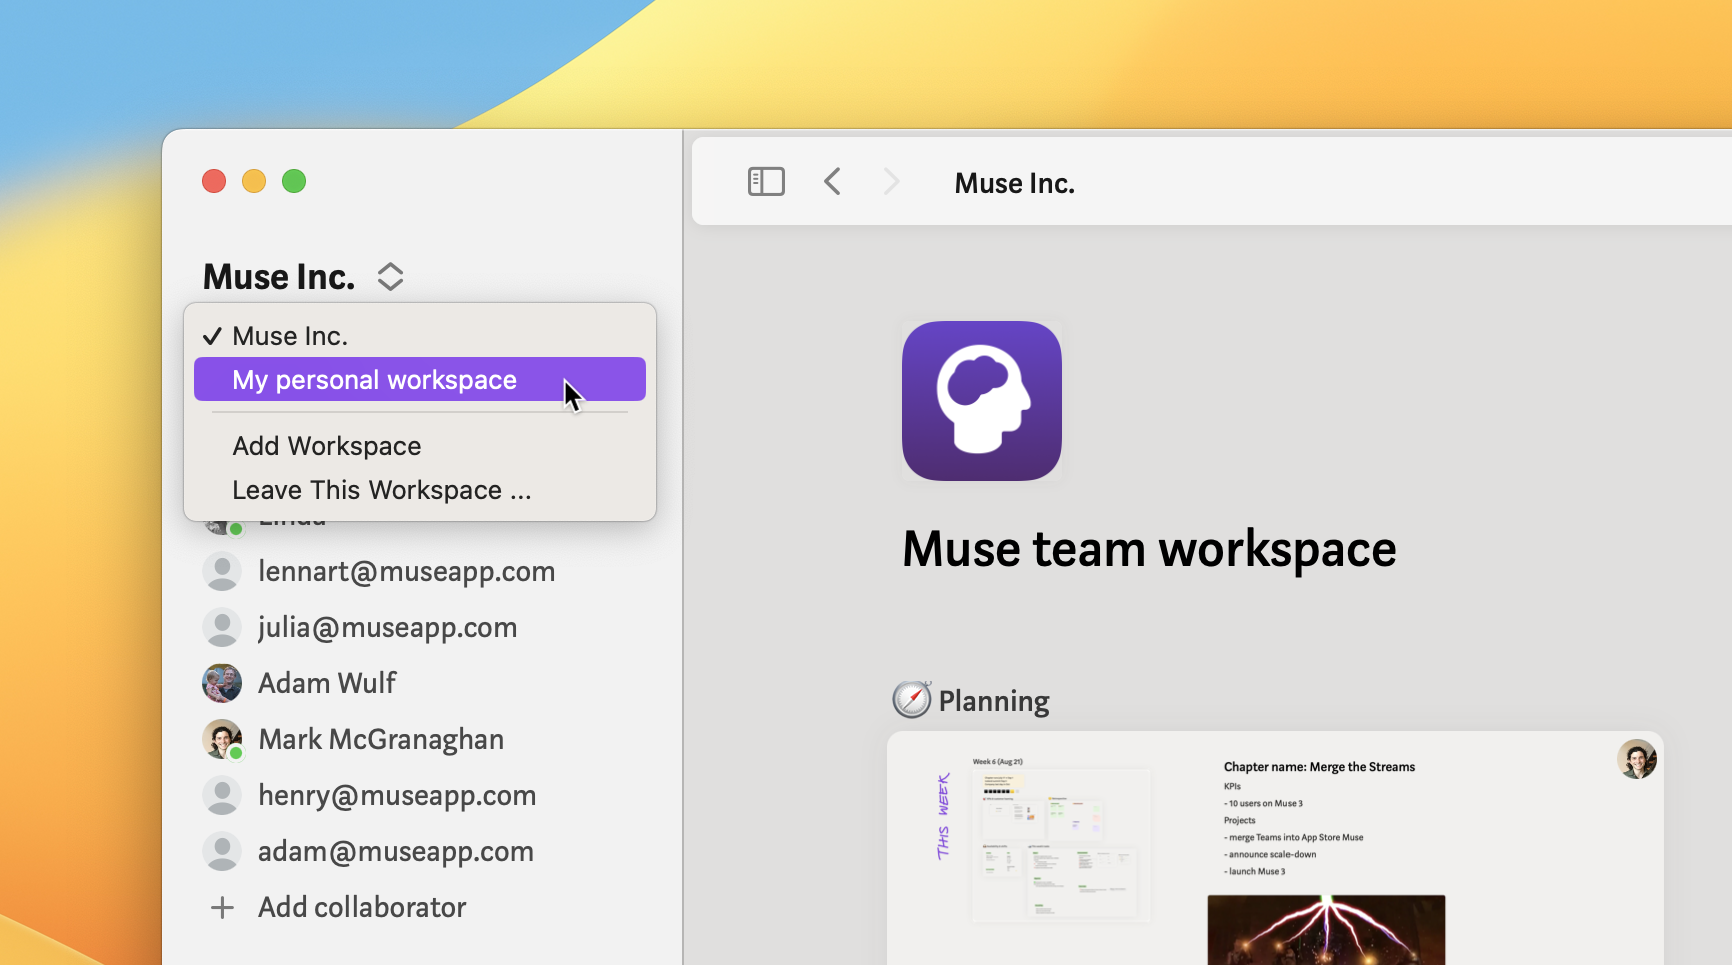Click Mark McGranaghan's avatar photo

[222, 739]
